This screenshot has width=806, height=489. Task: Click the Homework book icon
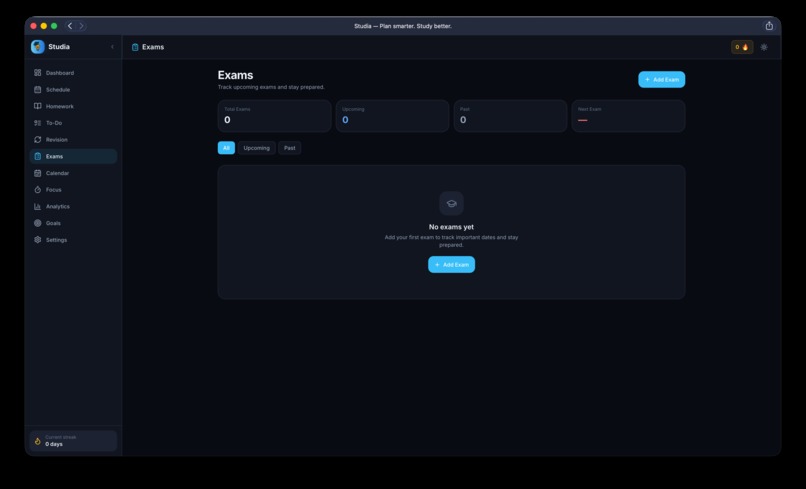pos(38,106)
